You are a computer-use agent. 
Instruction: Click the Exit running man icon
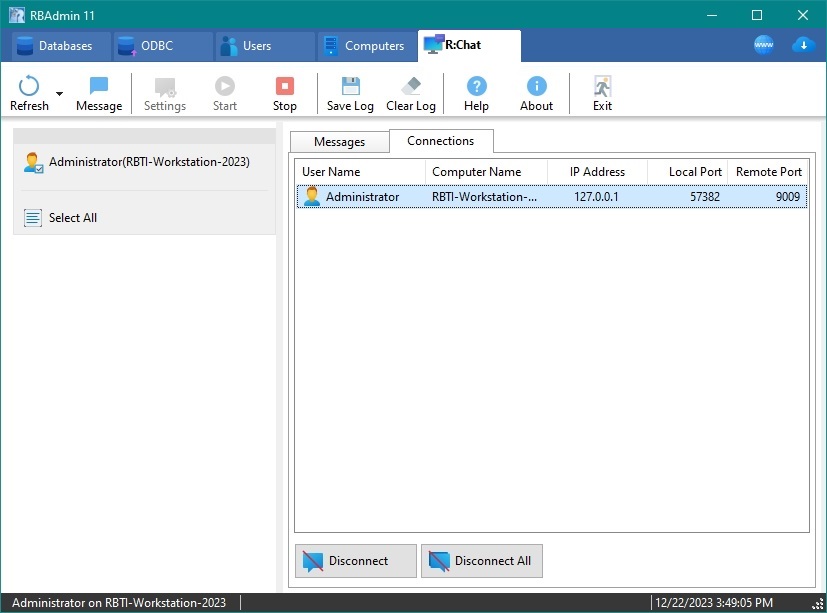602,86
